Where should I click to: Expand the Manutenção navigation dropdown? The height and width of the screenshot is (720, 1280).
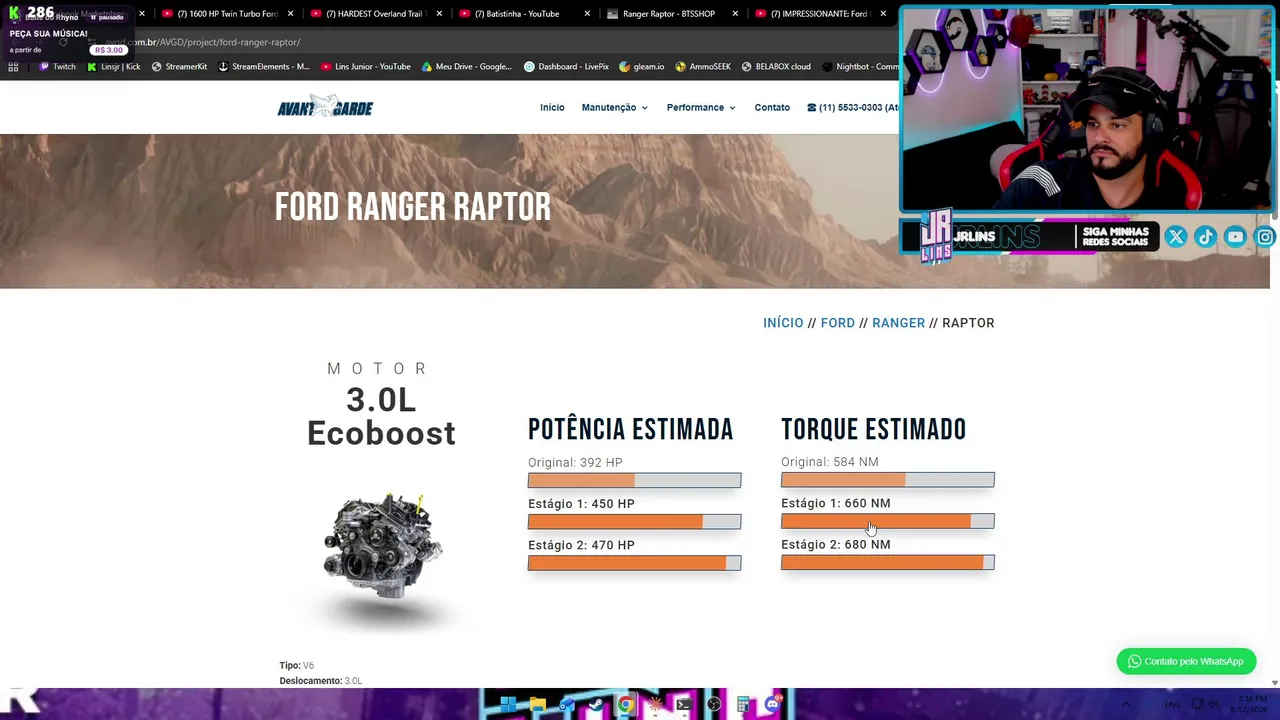point(615,107)
